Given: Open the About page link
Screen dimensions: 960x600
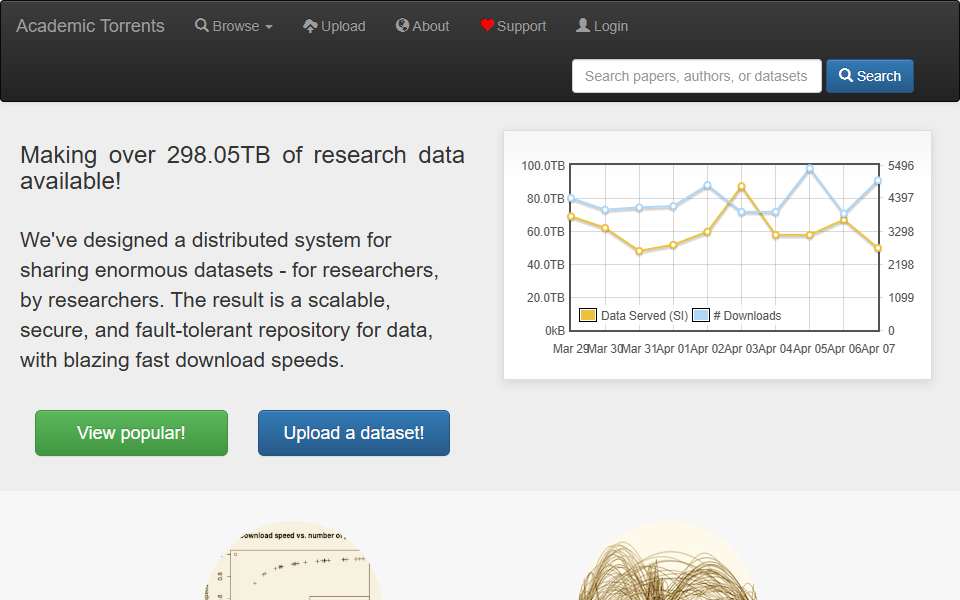Looking at the screenshot, I should click(422, 26).
